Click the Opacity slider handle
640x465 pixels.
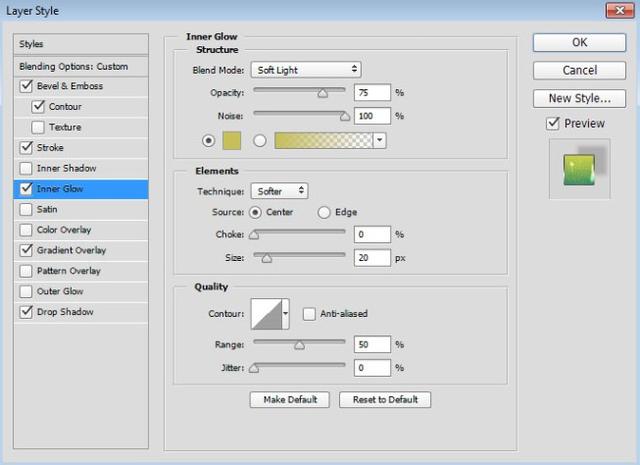[x=322, y=93]
